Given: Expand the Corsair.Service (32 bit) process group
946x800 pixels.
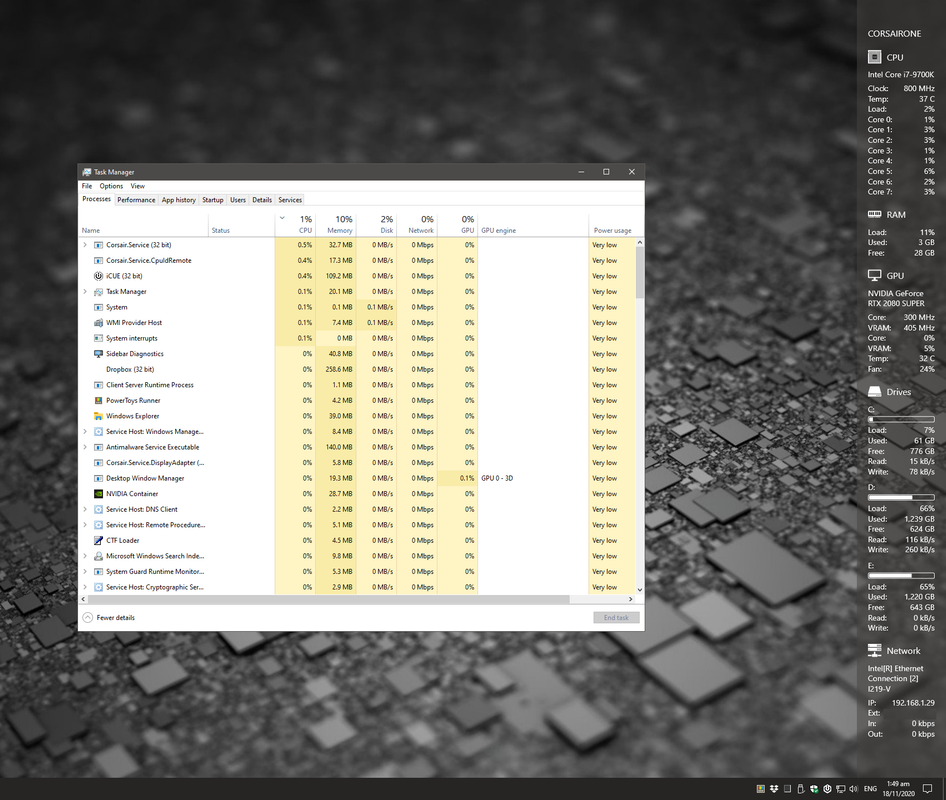Looking at the screenshot, I should coord(85,245).
